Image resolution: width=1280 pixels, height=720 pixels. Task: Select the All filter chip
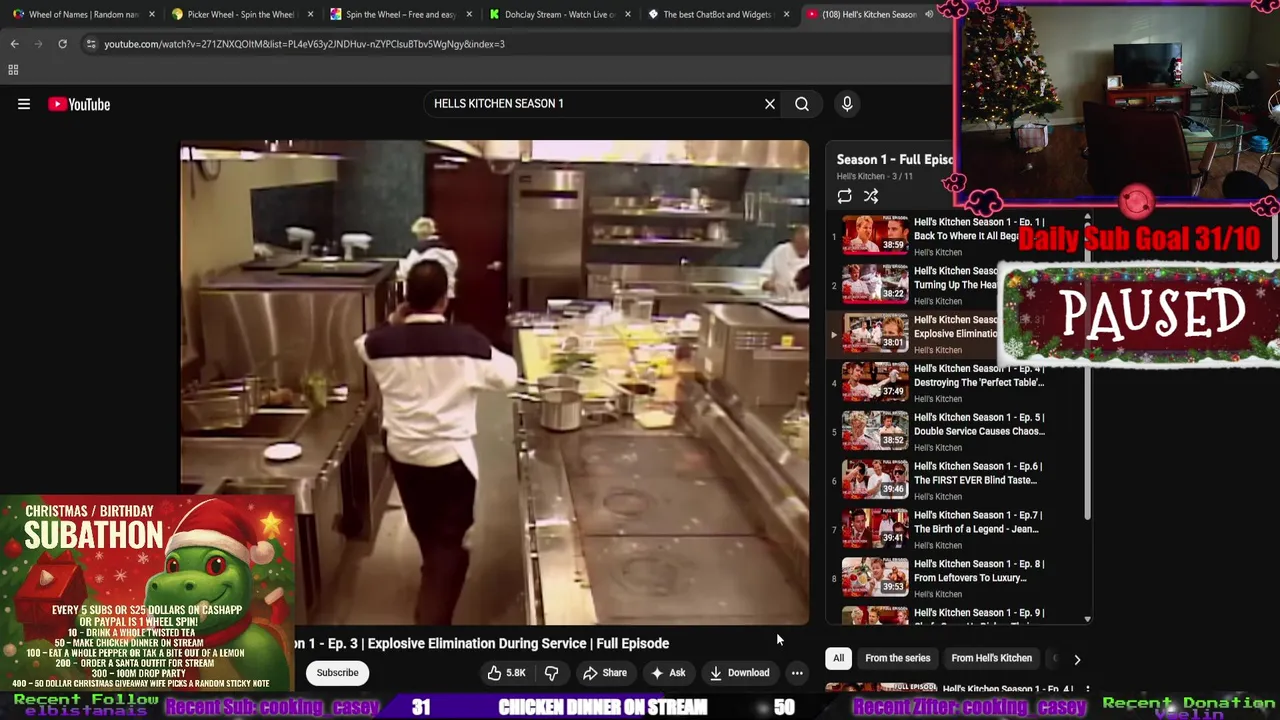[x=838, y=658]
